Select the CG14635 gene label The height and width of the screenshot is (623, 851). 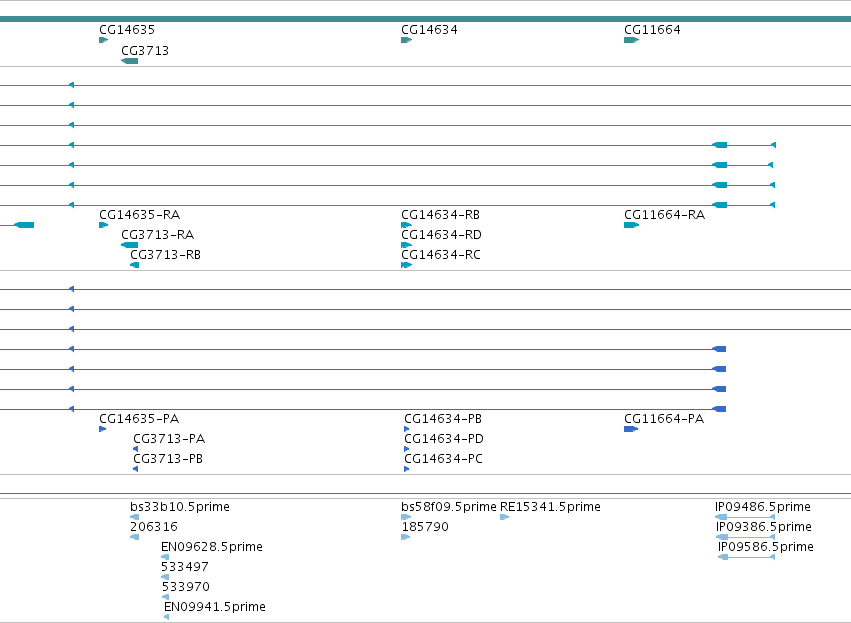coord(127,30)
